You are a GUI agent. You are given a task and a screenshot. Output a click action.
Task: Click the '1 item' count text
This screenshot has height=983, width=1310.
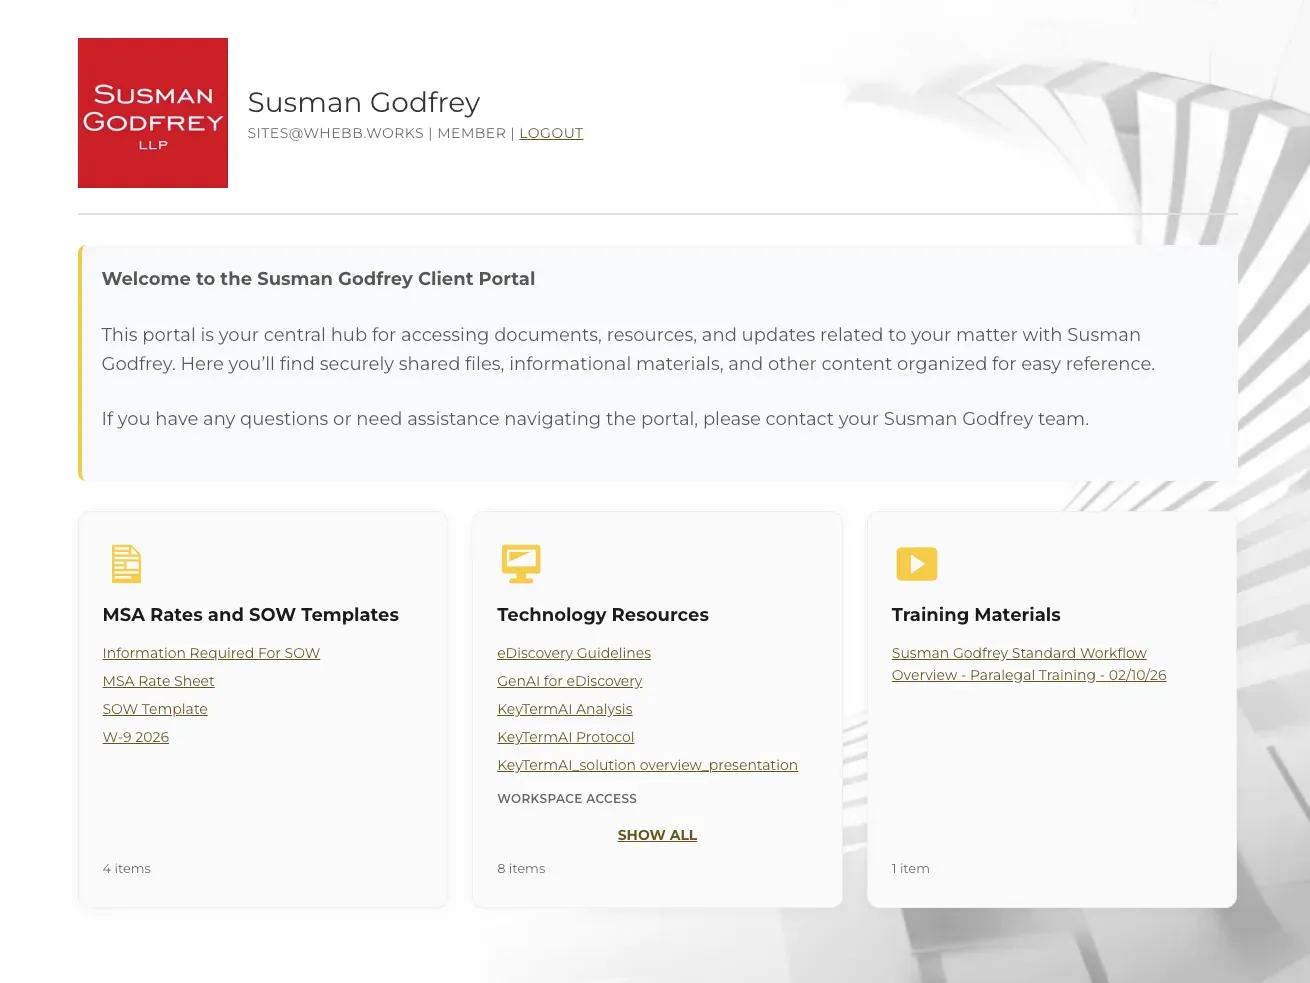(911, 869)
